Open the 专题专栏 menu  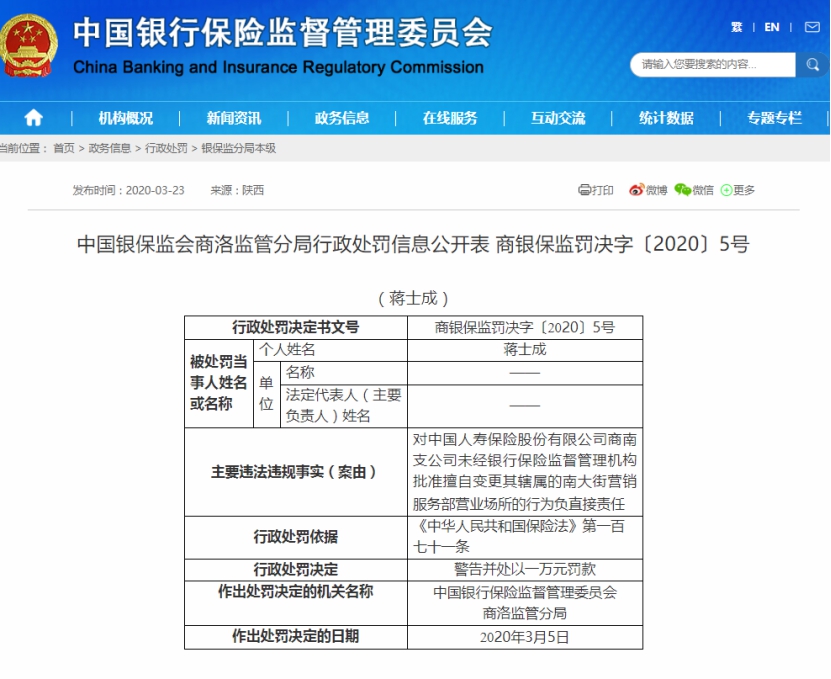tap(774, 118)
